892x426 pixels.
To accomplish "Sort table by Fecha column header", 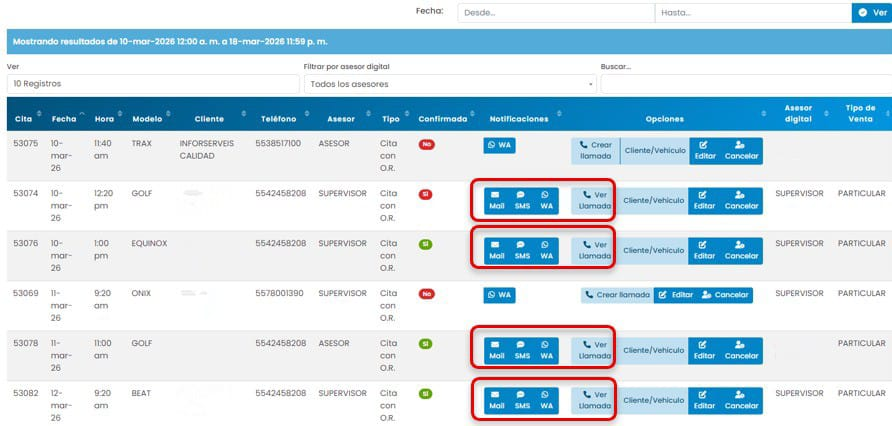I will click(64, 119).
